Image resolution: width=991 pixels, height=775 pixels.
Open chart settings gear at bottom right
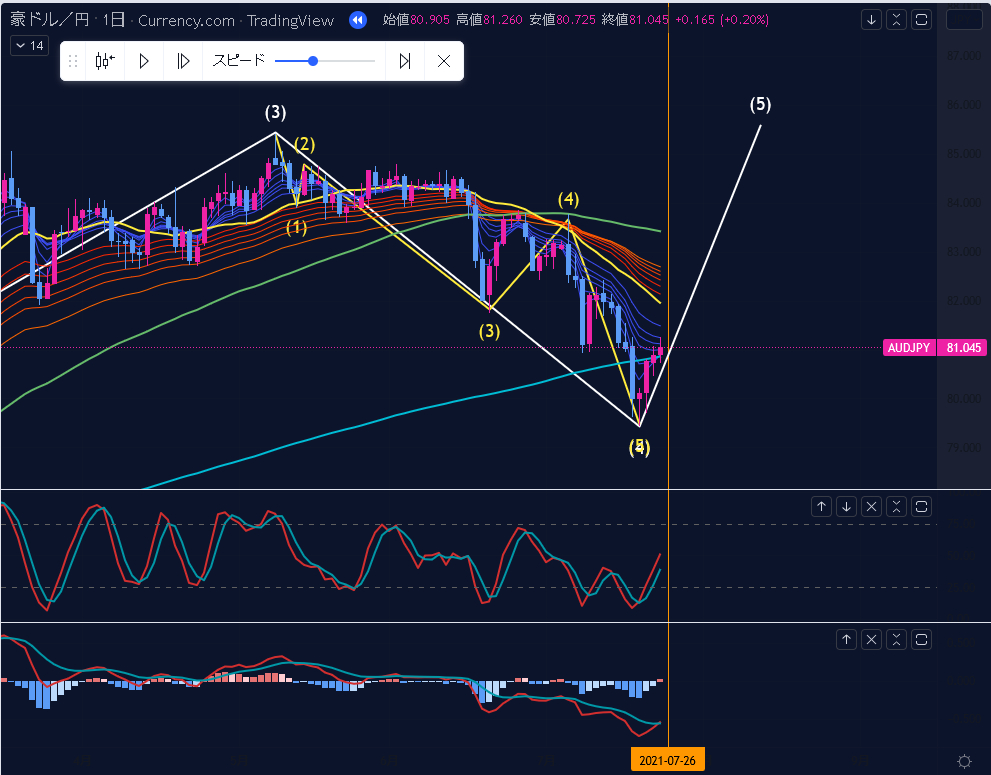pos(964,761)
